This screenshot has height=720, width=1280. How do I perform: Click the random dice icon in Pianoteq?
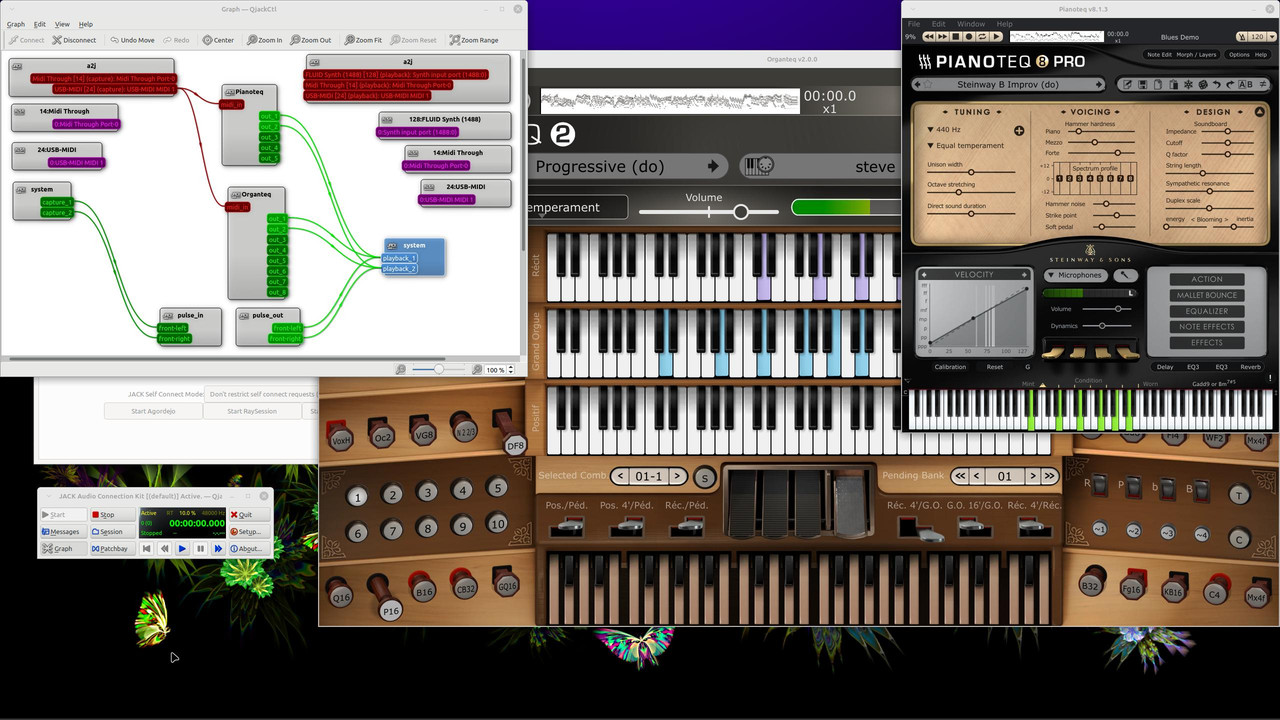point(1203,85)
